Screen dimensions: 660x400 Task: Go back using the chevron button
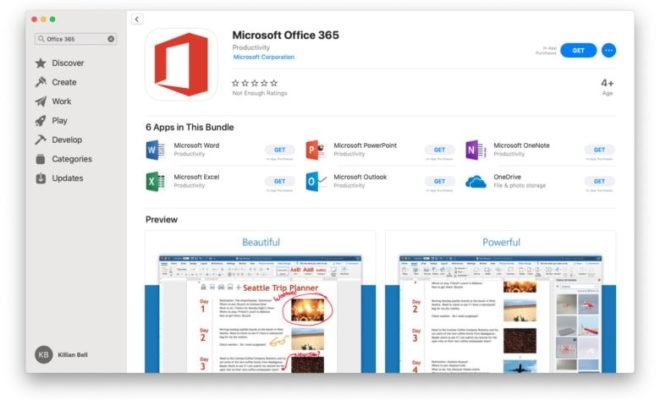click(137, 19)
